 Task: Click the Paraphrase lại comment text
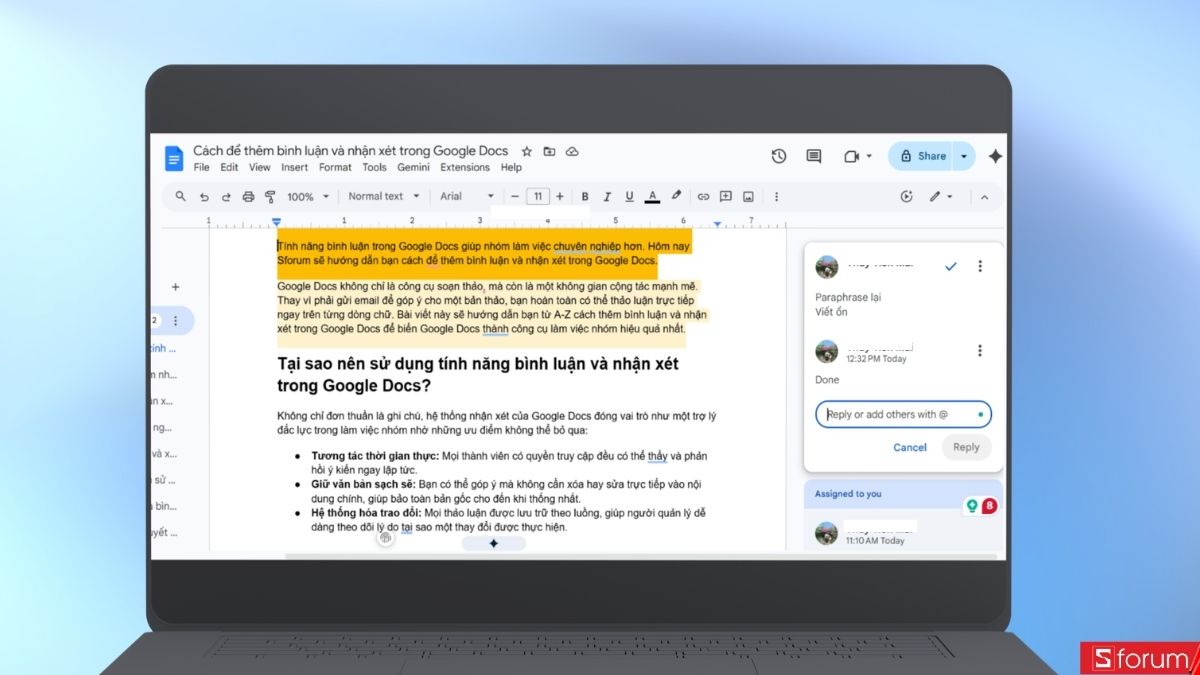coord(848,297)
